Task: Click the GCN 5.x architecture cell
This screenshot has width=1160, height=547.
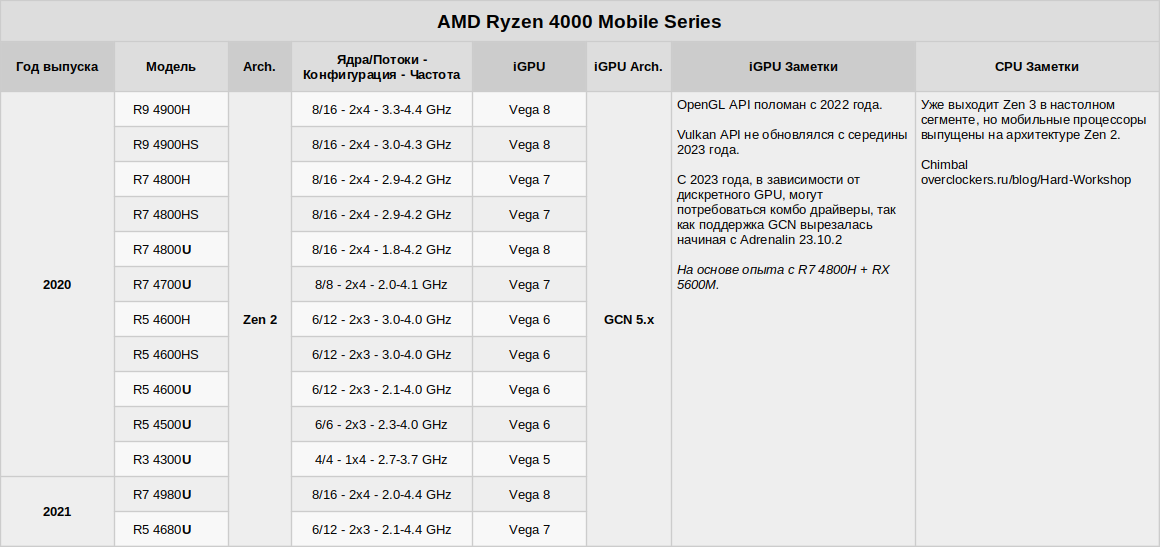Action: coord(629,320)
